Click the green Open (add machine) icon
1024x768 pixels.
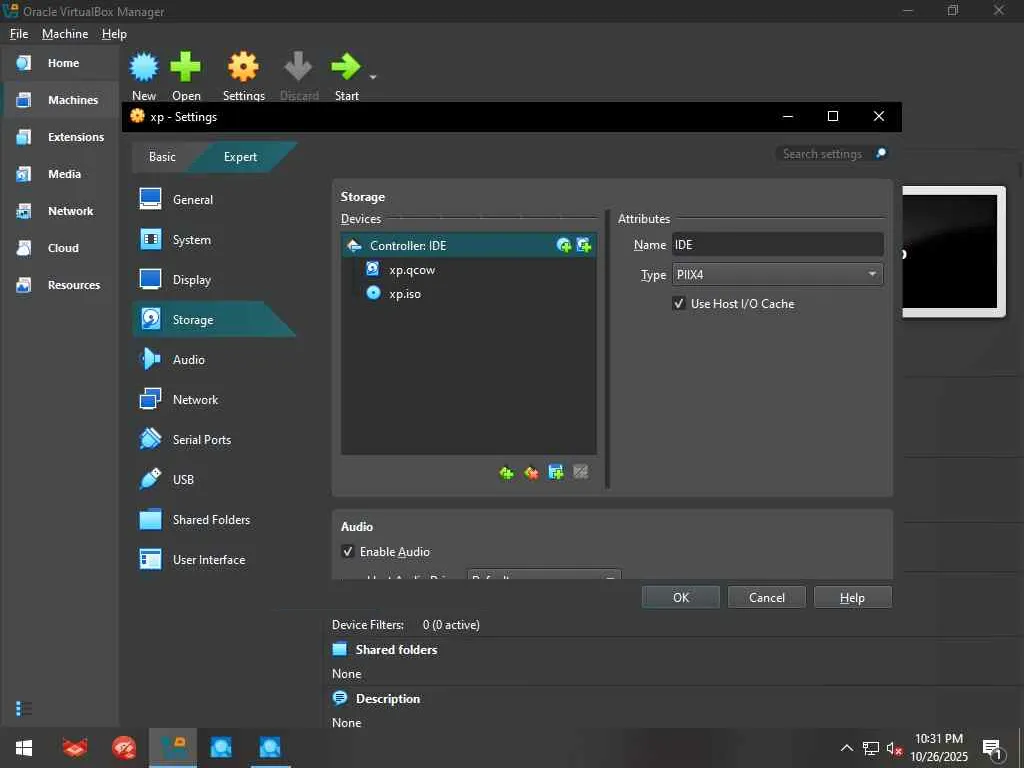click(185, 67)
